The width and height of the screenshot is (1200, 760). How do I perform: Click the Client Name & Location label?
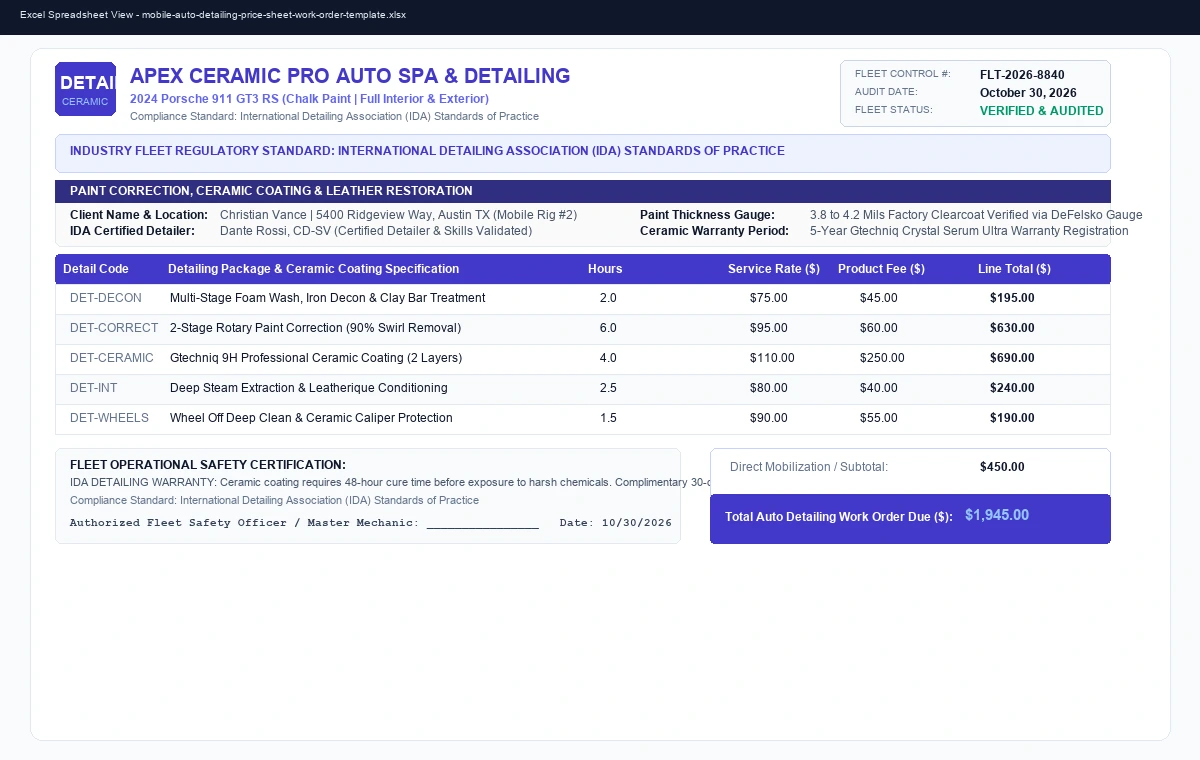point(139,215)
